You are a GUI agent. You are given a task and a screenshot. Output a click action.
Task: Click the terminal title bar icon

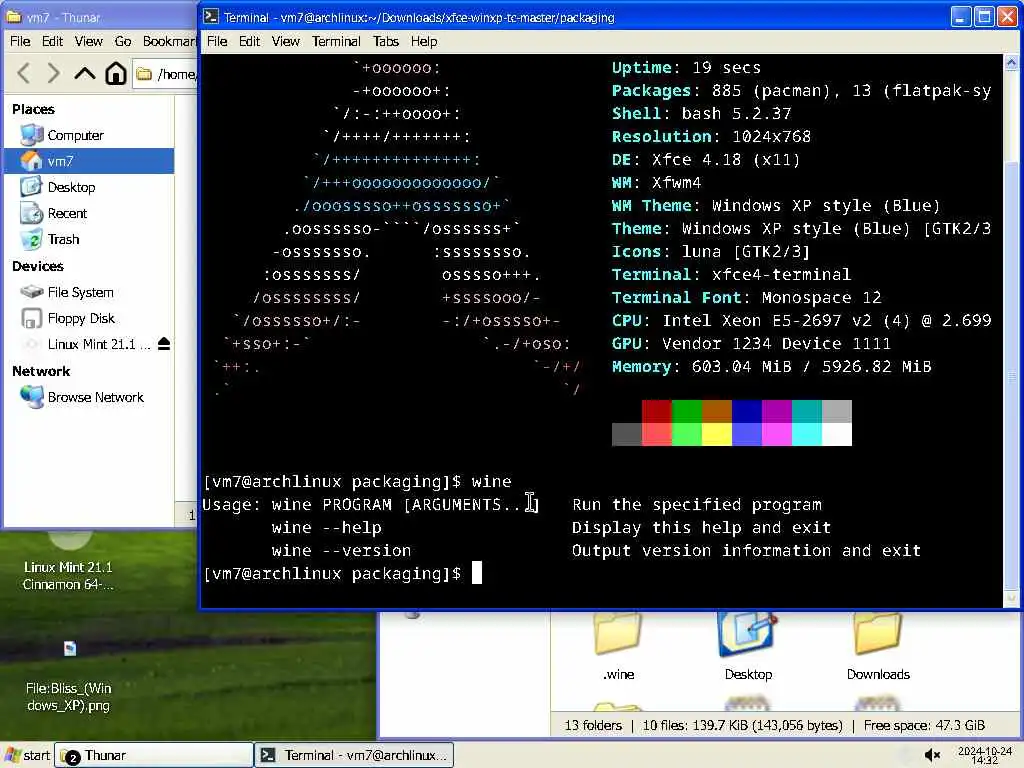(210, 17)
